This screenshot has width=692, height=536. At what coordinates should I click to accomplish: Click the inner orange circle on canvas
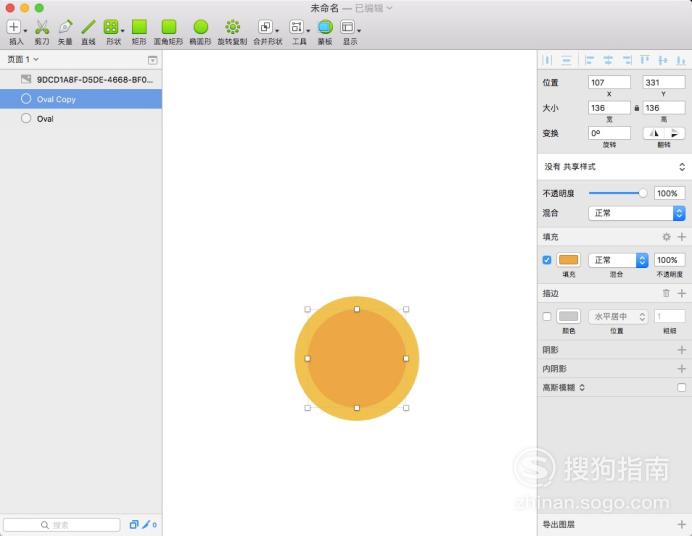point(357,359)
